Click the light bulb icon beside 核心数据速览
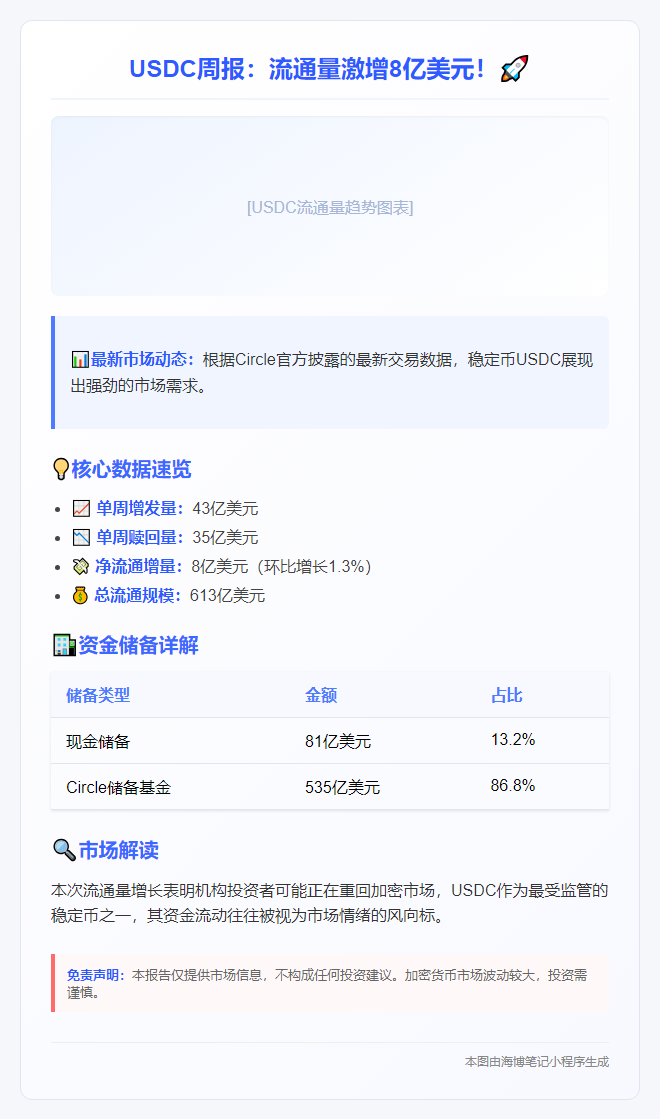 [x=61, y=470]
